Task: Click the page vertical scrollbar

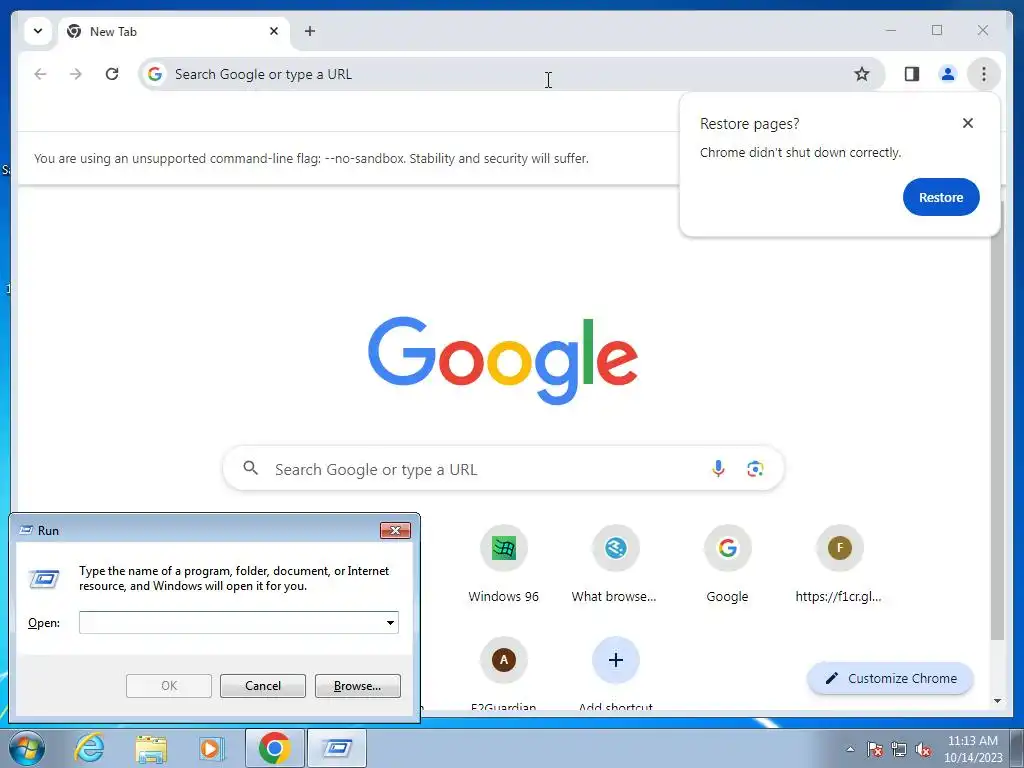Action: coord(997,421)
